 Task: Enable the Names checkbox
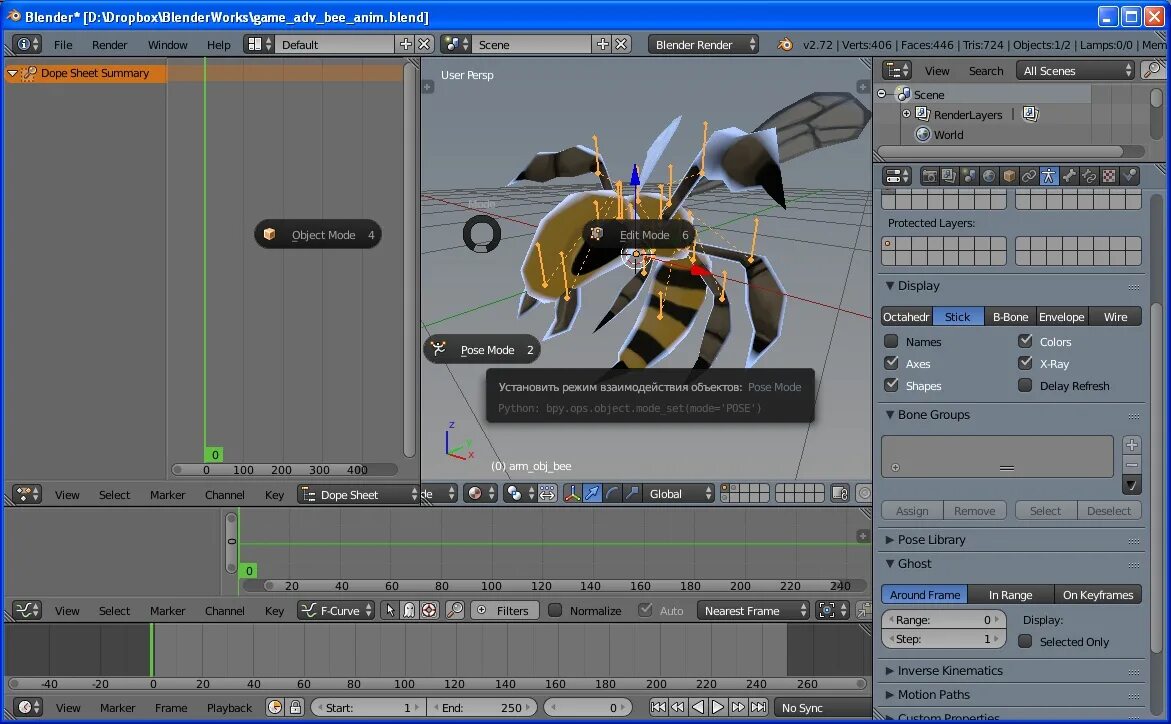tap(891, 342)
